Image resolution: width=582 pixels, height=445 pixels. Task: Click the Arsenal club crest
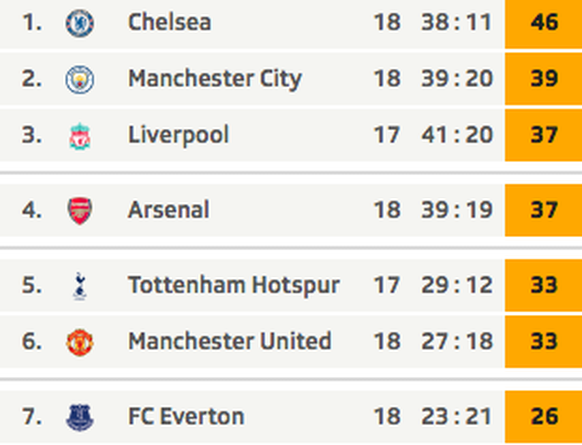(80, 211)
